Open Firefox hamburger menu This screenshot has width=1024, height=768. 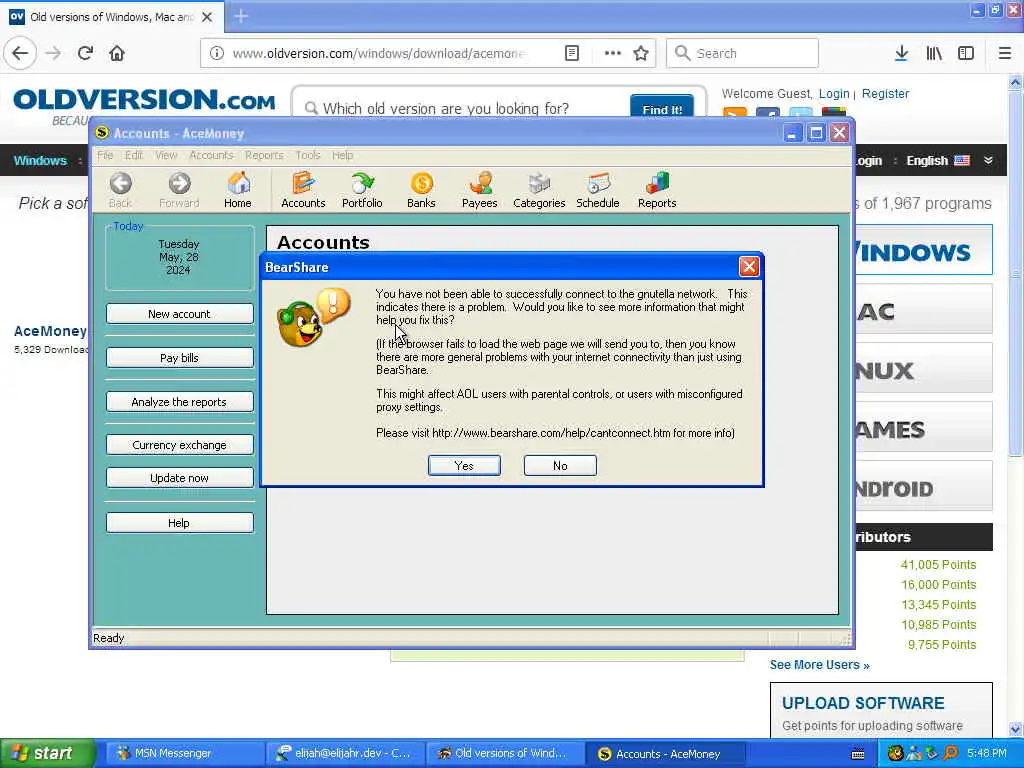click(x=1004, y=53)
